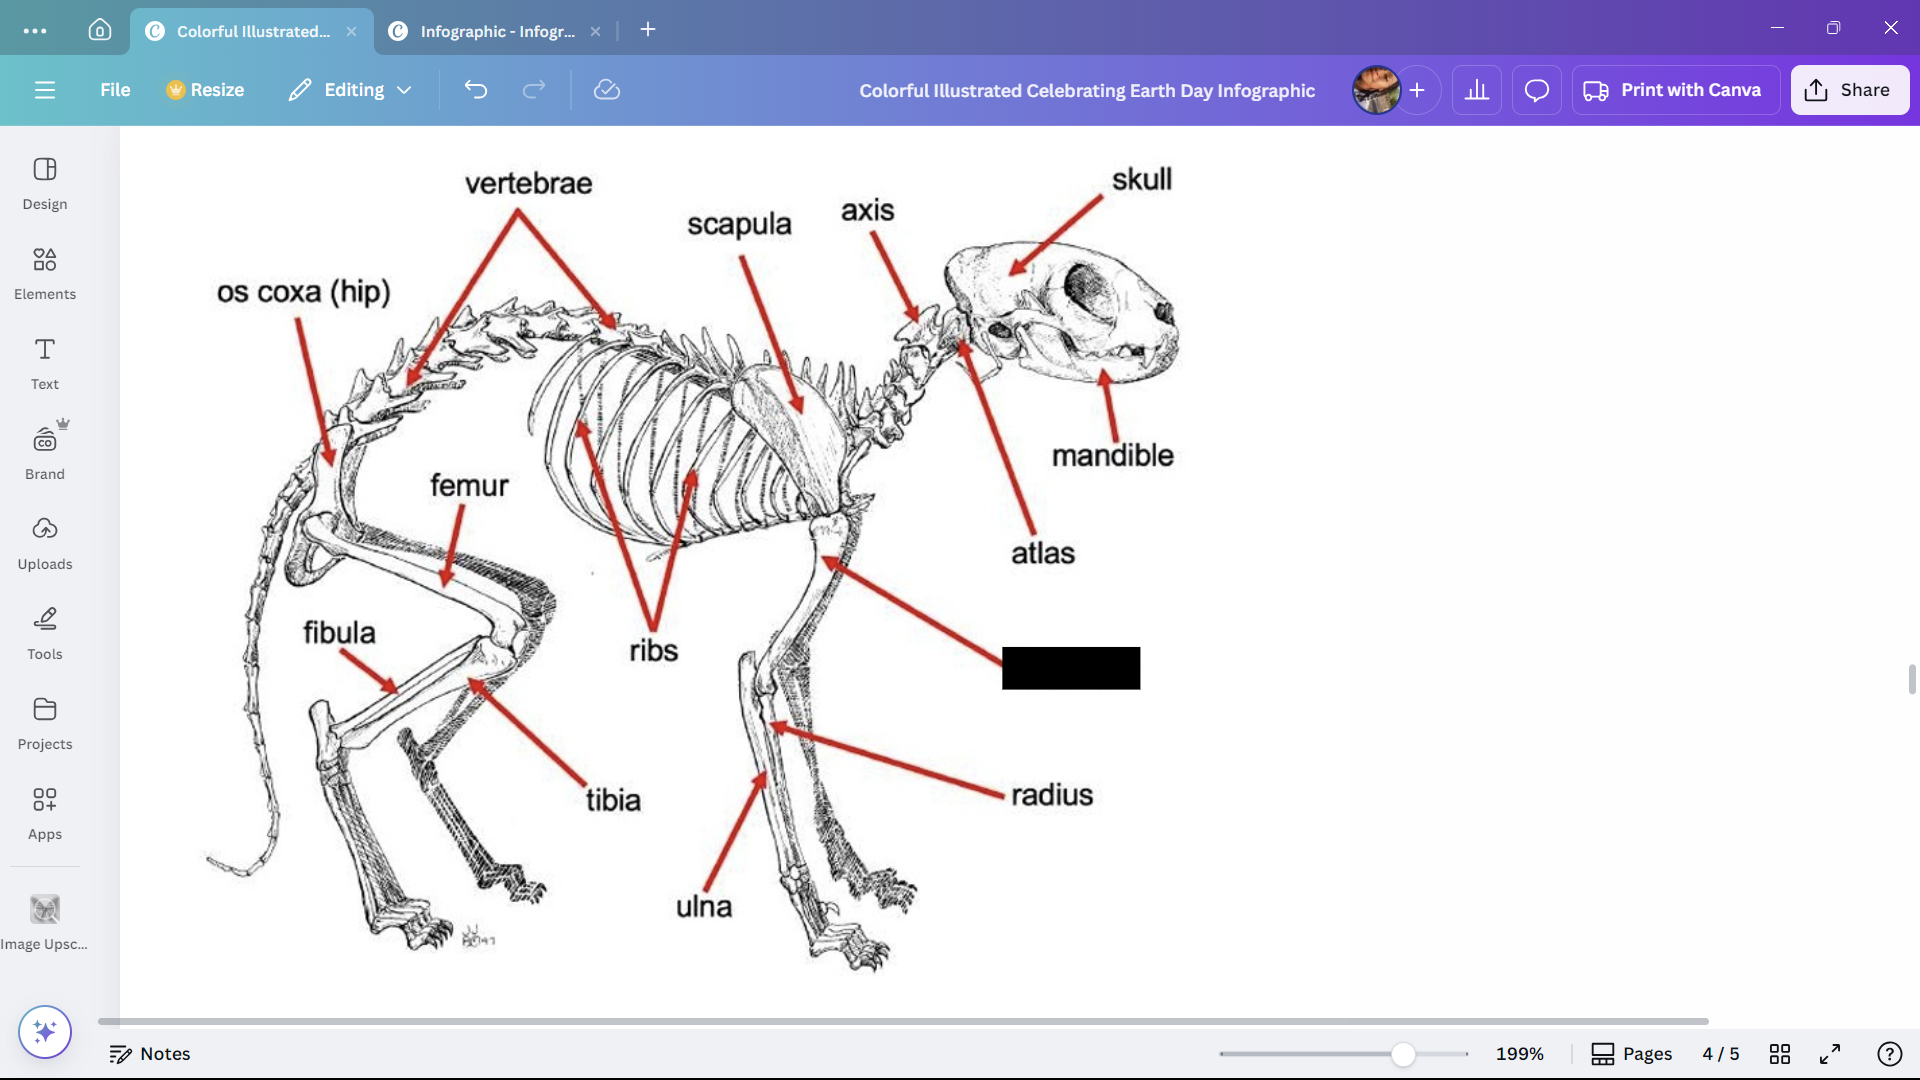
Task: Open the Design panel
Action: (x=45, y=184)
